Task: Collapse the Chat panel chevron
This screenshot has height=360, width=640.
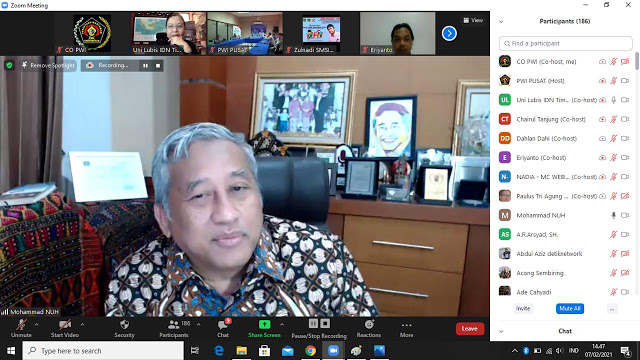Action: (x=501, y=331)
